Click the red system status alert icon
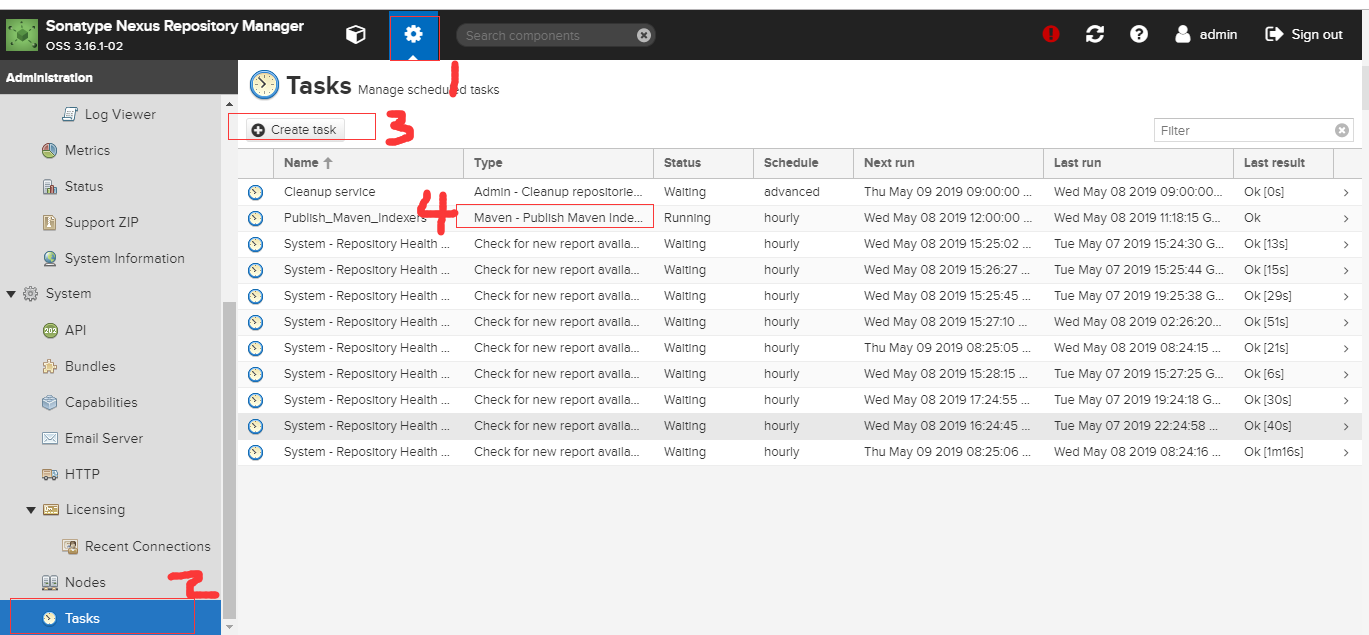 pyautogui.click(x=1050, y=34)
